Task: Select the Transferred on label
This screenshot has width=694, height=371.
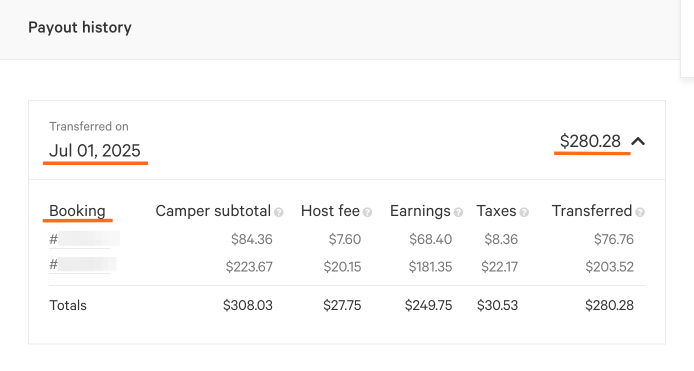Action: (89, 127)
